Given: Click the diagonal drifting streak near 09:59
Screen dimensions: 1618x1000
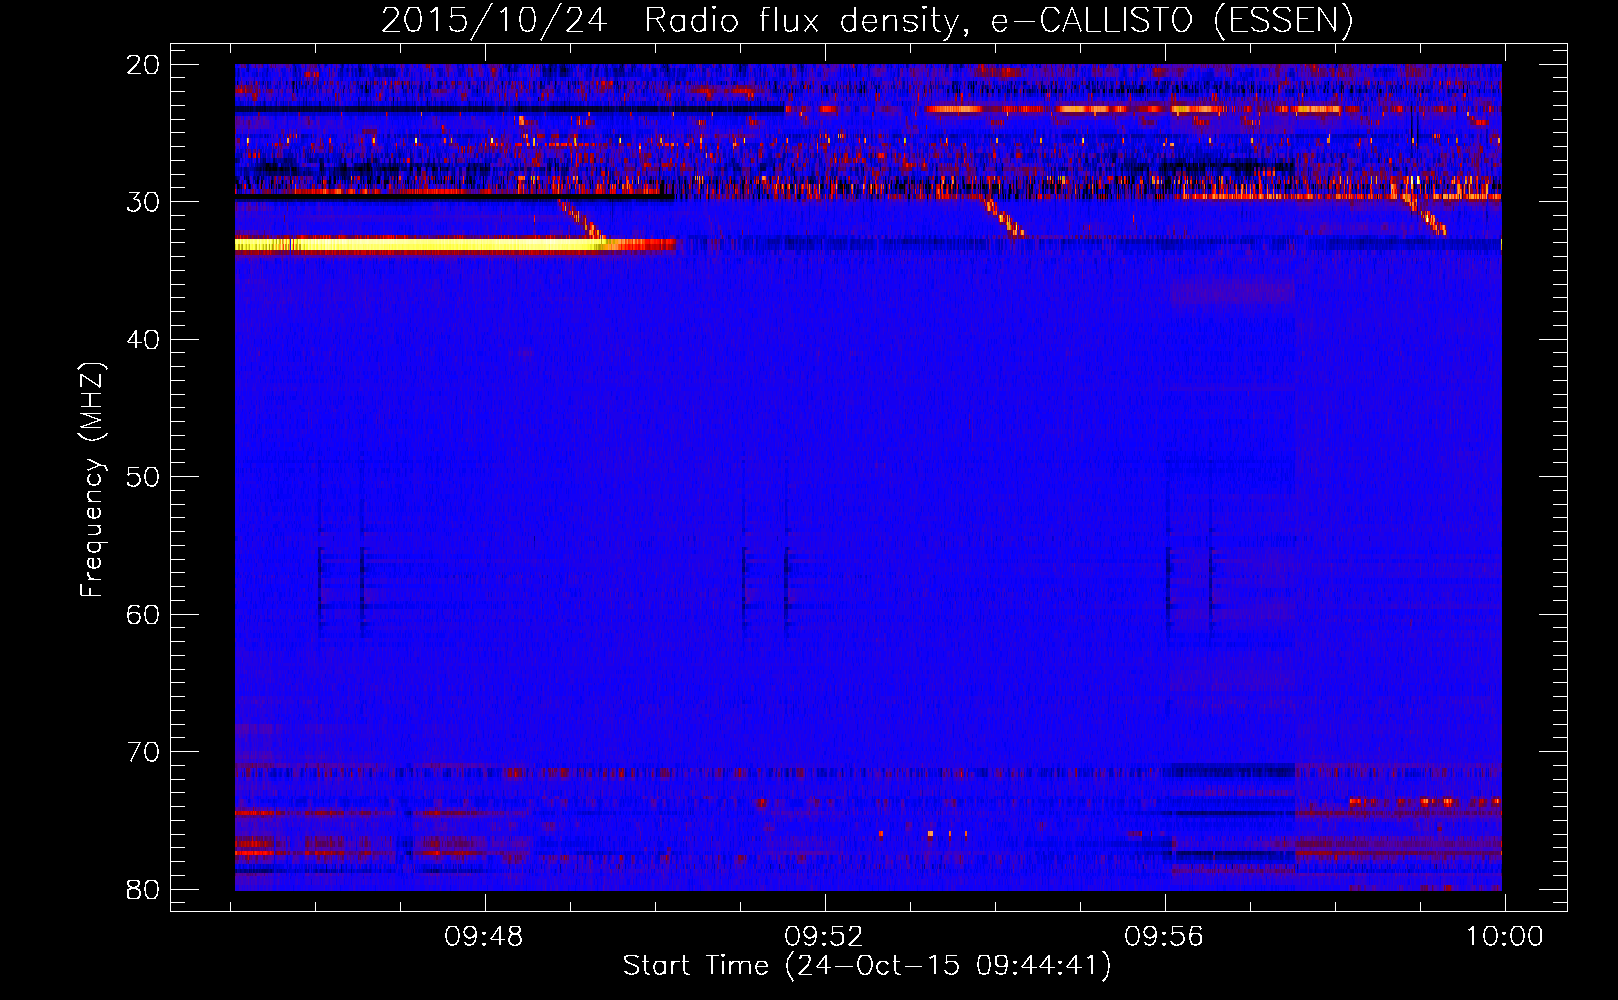Looking at the screenshot, I should coord(1424,216).
